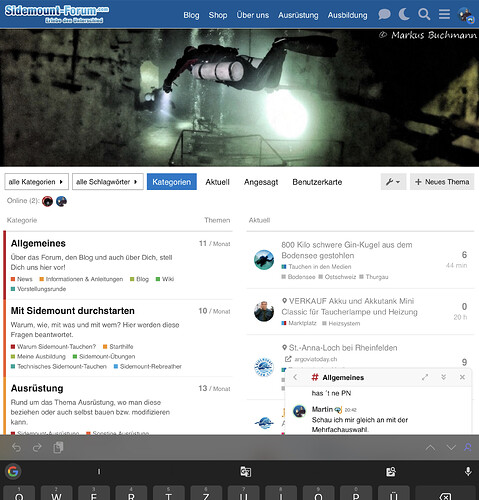Viewport: 479px width, 500px height.
Task: Tap the clipboard paste icon in keyboard toolbar
Action: click(x=58, y=447)
